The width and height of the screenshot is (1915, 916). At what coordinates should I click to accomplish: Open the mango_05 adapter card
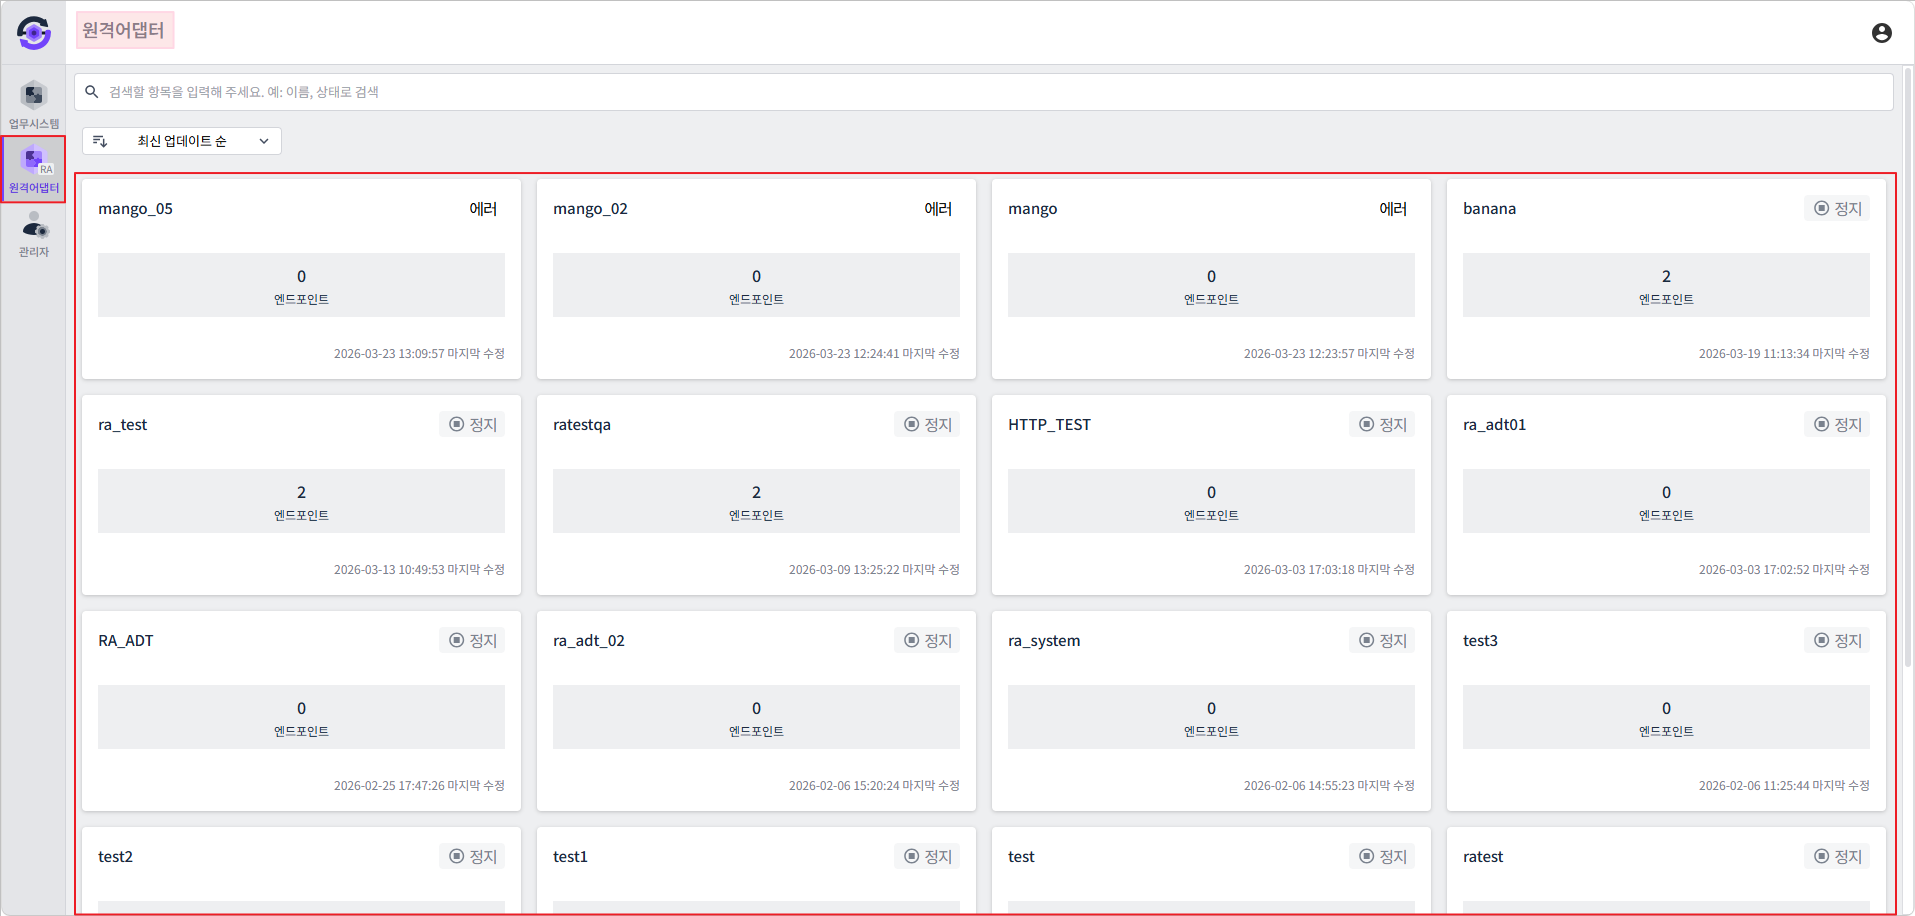click(301, 279)
